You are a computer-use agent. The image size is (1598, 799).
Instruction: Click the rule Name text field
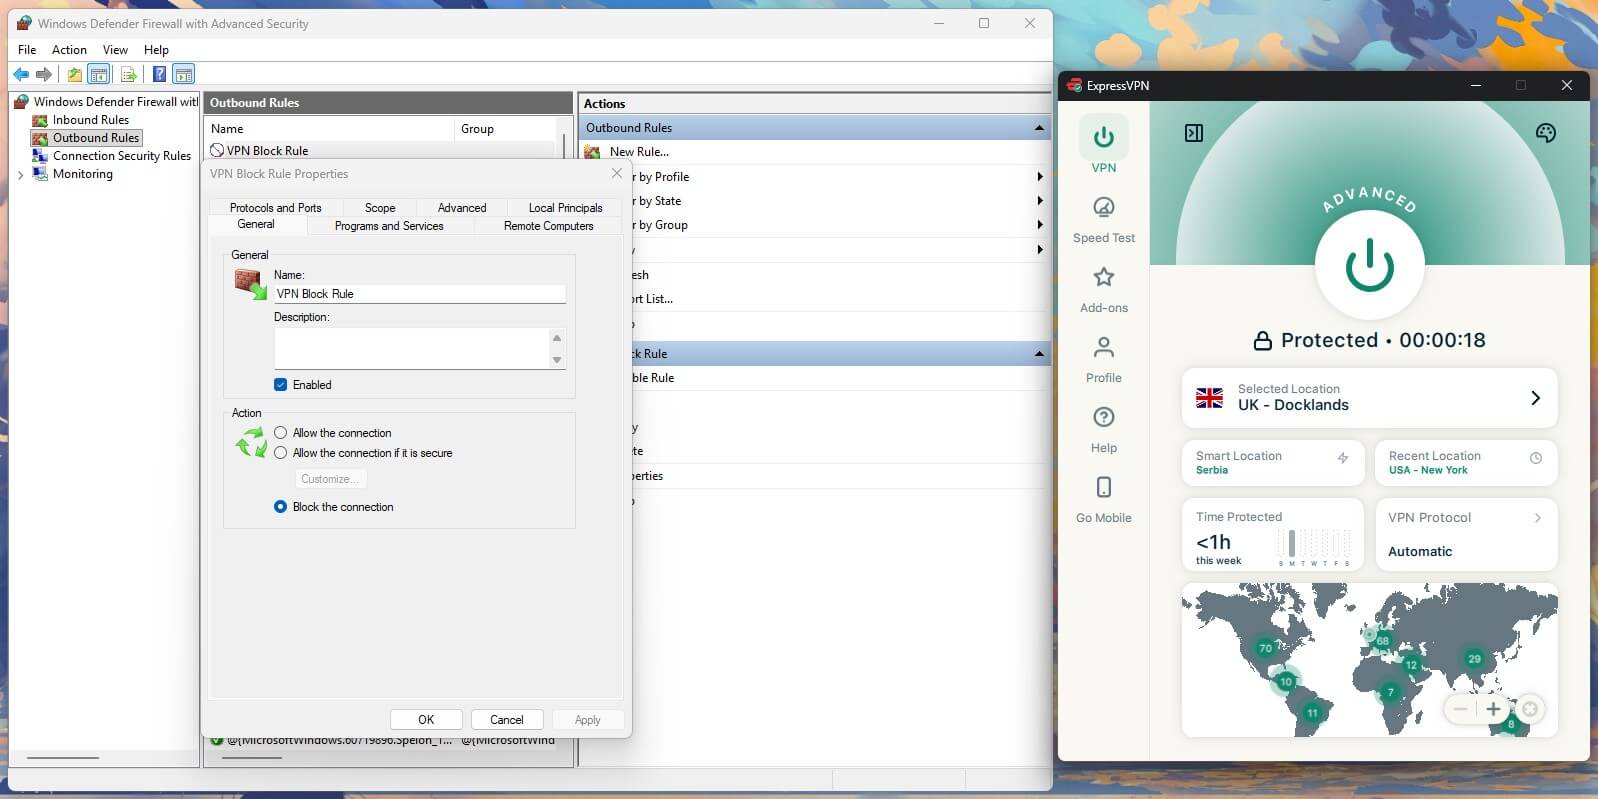420,294
